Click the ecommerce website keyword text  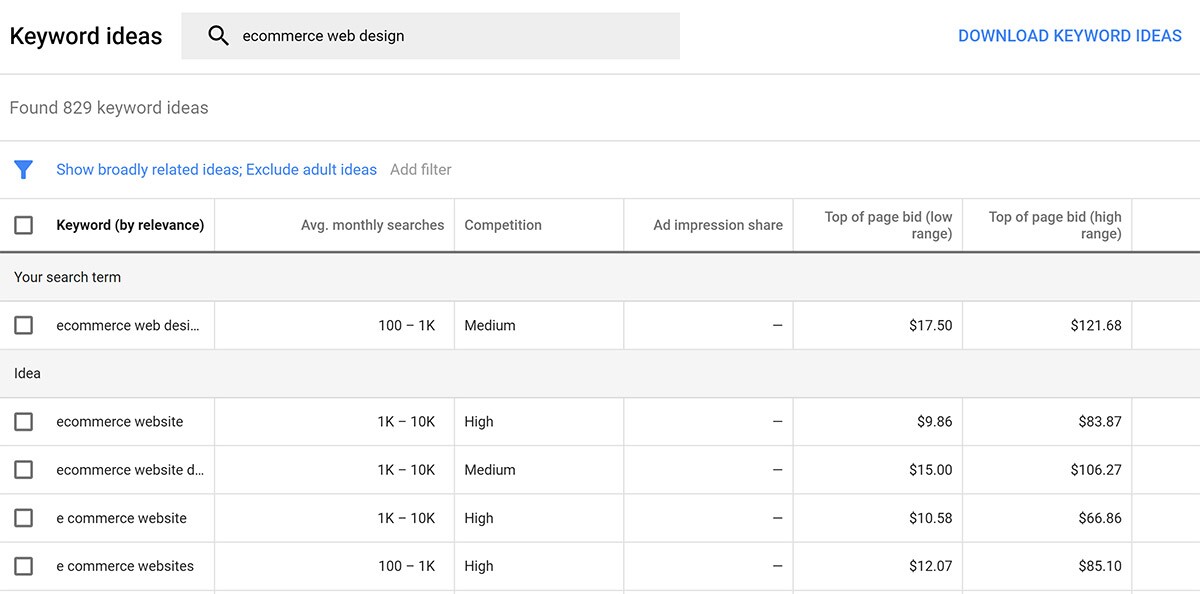(x=120, y=422)
